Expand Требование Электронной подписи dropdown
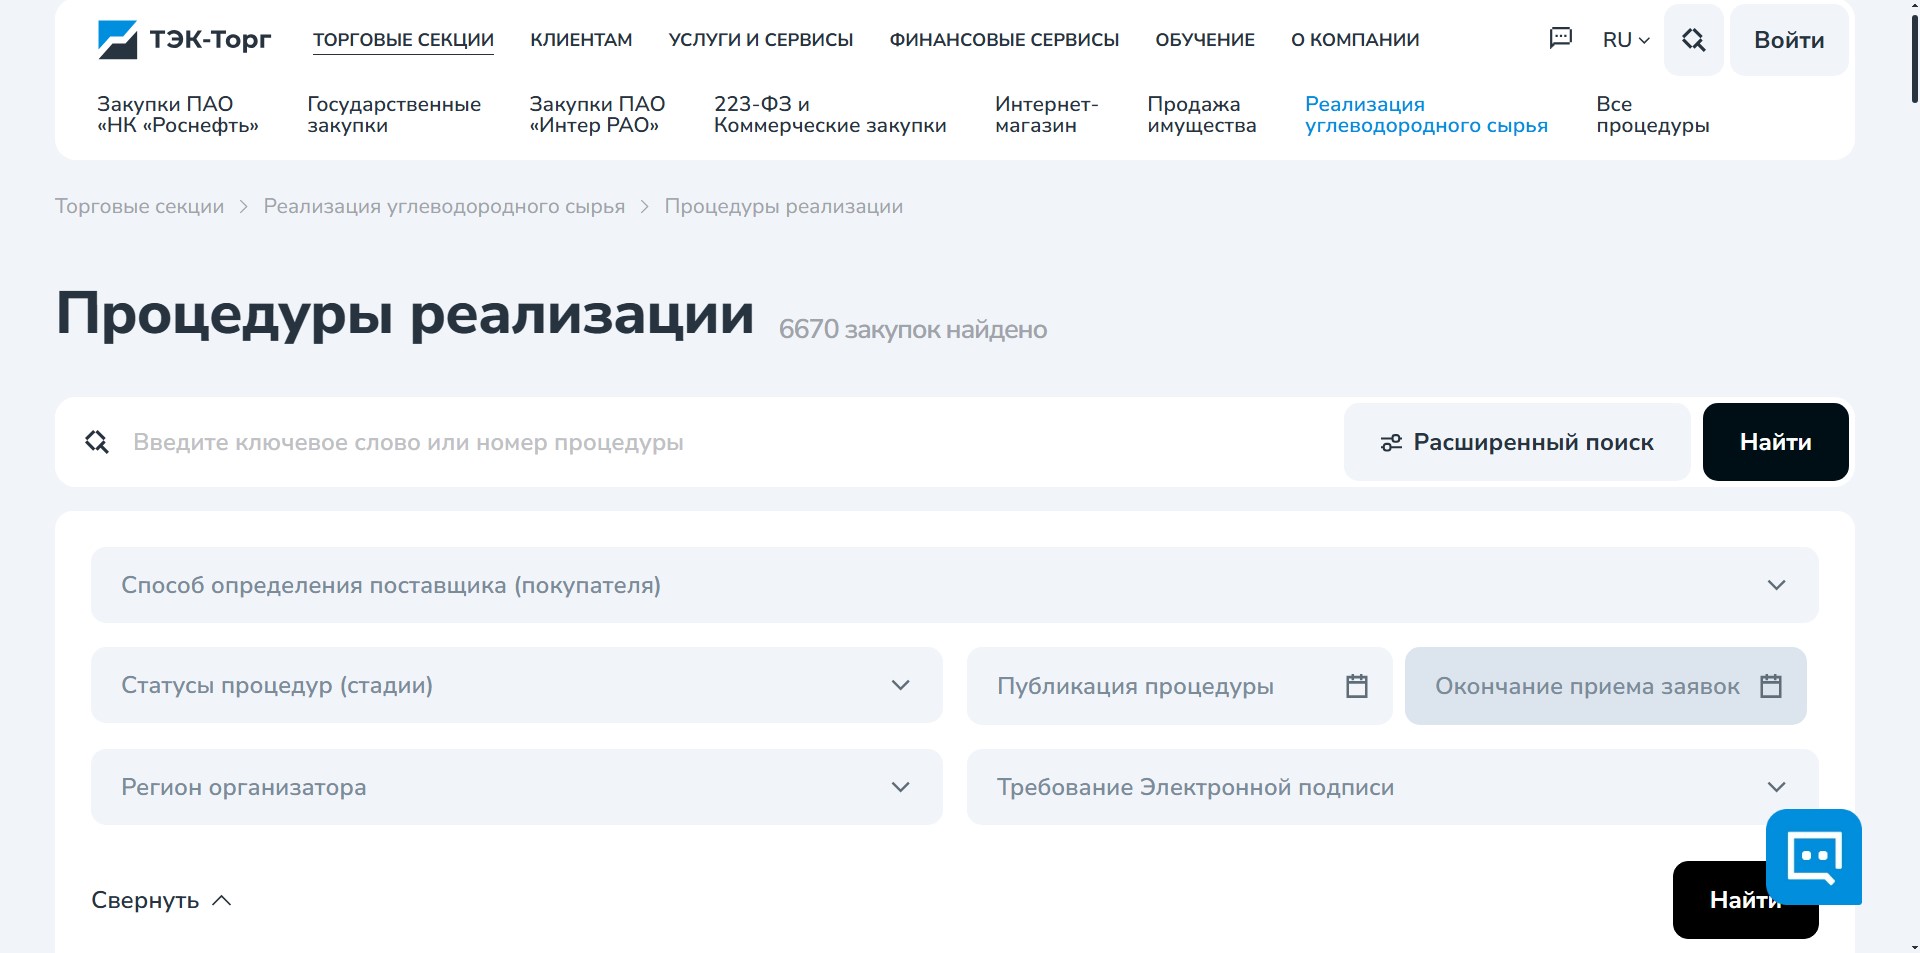 click(1393, 787)
